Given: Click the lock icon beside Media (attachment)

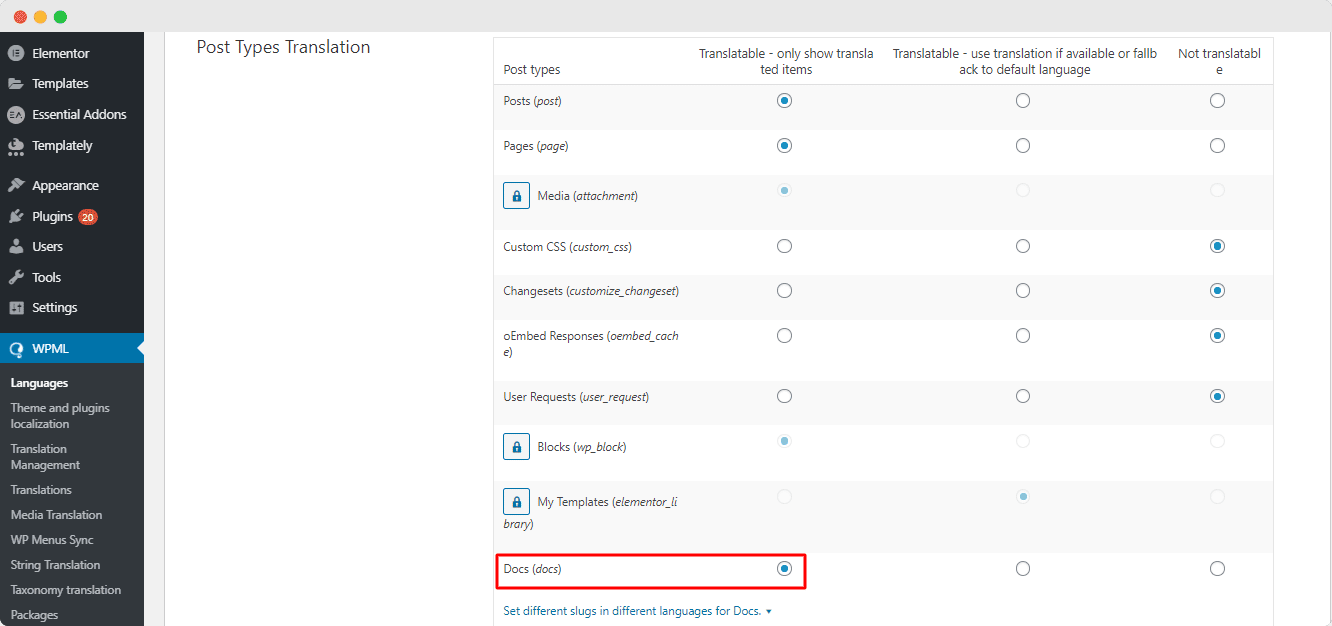Looking at the screenshot, I should tap(516, 195).
